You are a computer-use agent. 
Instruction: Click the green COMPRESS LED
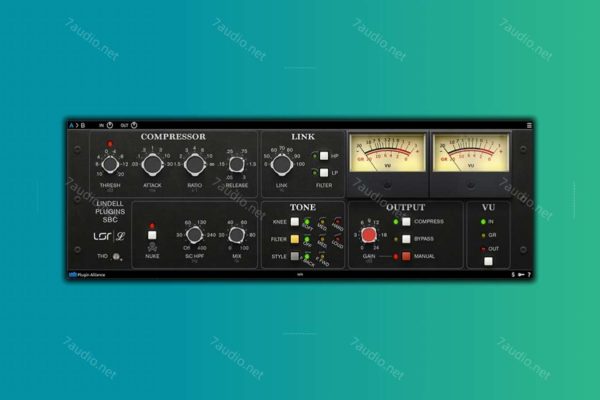coord(396,222)
